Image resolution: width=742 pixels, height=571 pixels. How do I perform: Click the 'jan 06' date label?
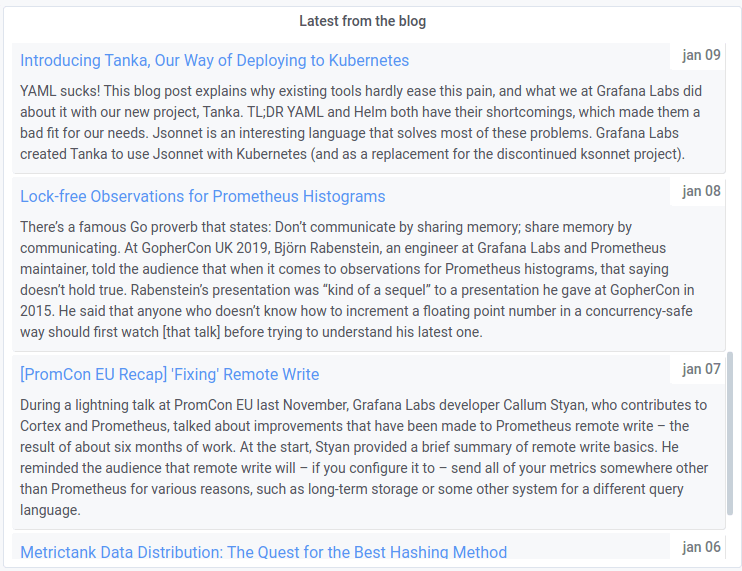[701, 547]
